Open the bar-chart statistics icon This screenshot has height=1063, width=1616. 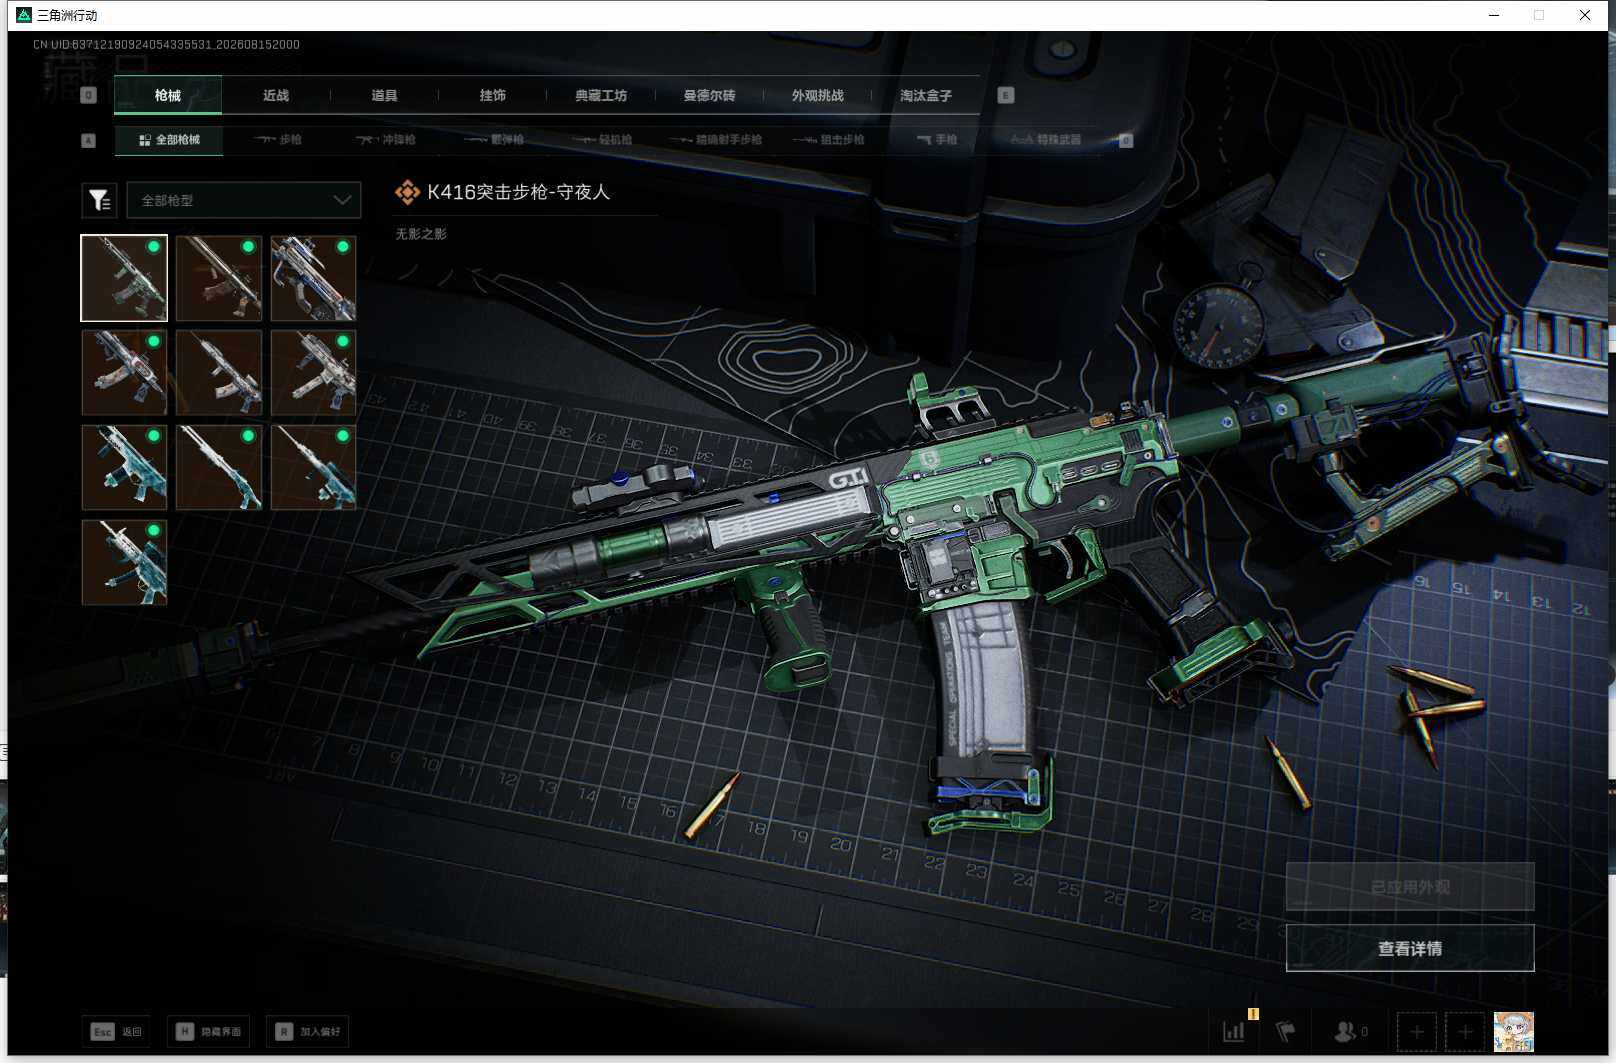point(1234,1031)
